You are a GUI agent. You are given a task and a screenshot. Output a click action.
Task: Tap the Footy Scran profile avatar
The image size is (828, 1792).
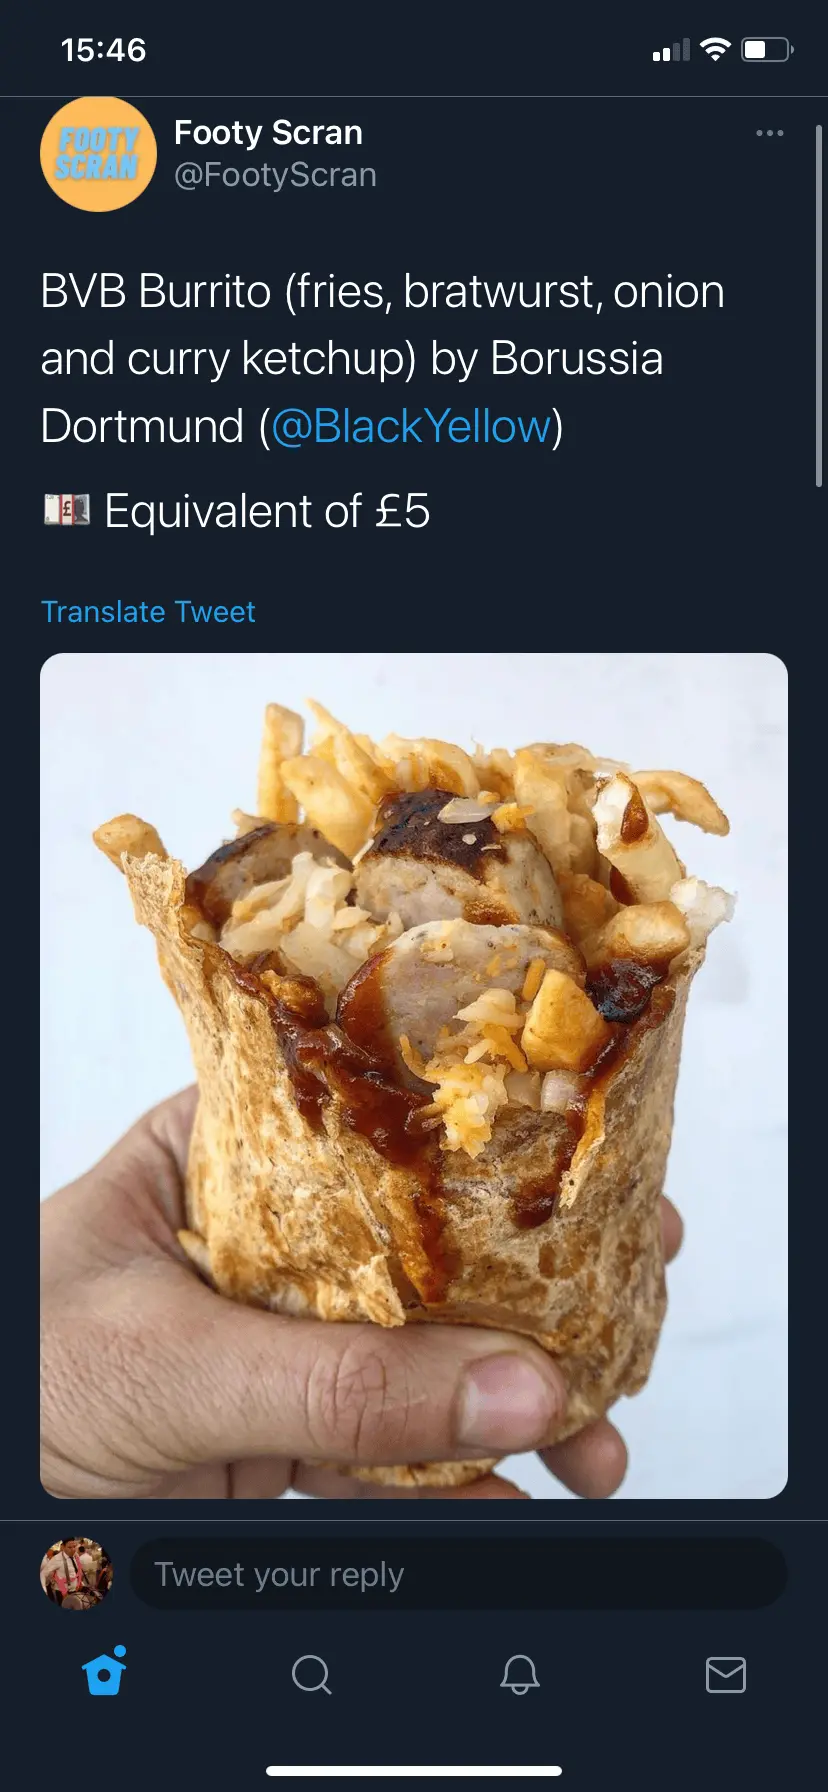click(x=98, y=154)
